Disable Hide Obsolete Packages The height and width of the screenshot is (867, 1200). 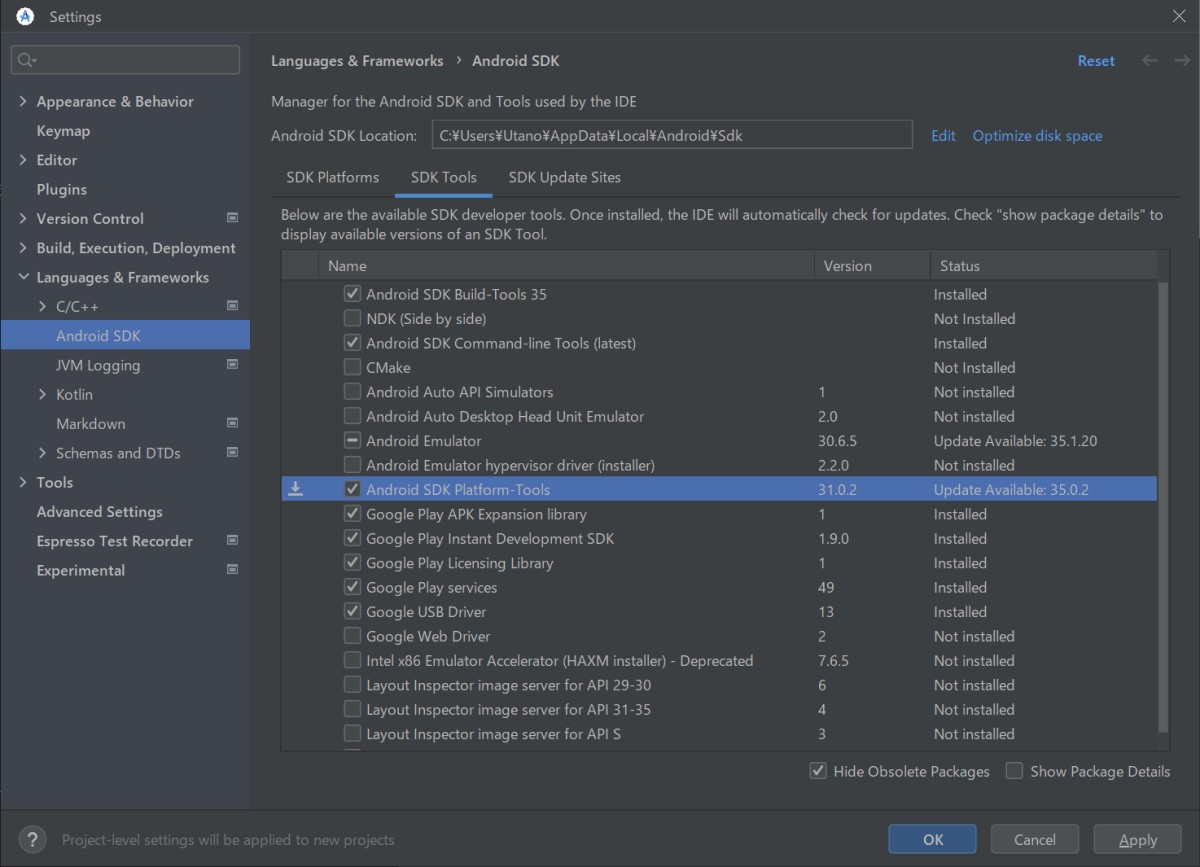818,771
